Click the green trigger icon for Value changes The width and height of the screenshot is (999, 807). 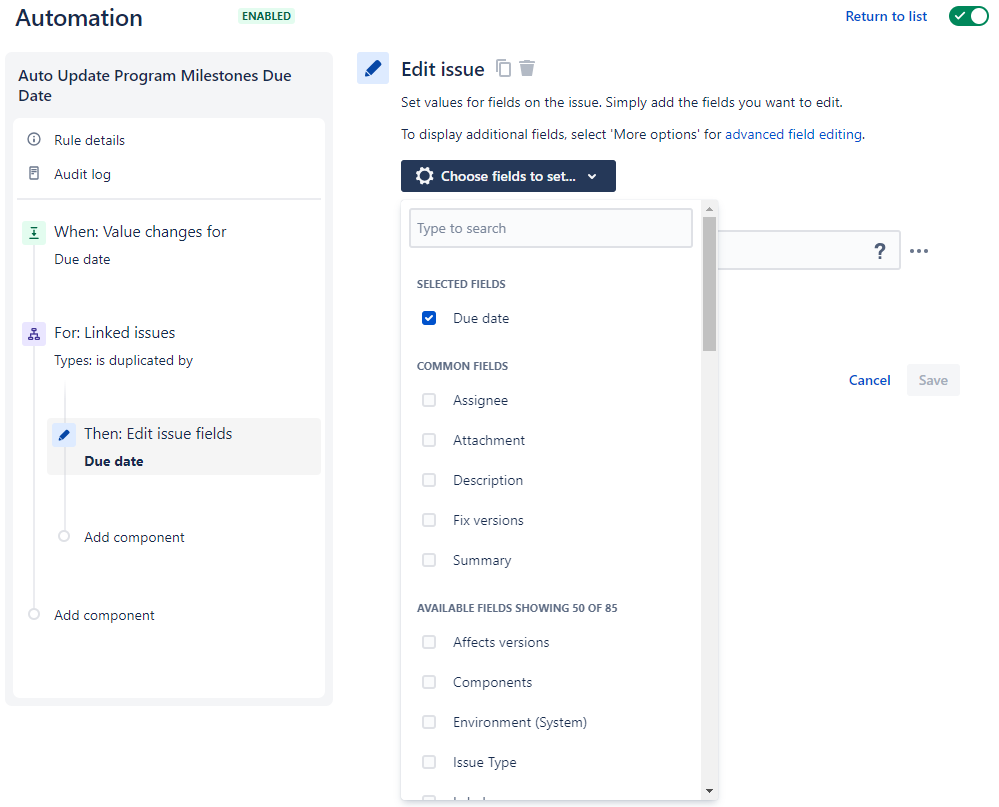[x=34, y=232]
